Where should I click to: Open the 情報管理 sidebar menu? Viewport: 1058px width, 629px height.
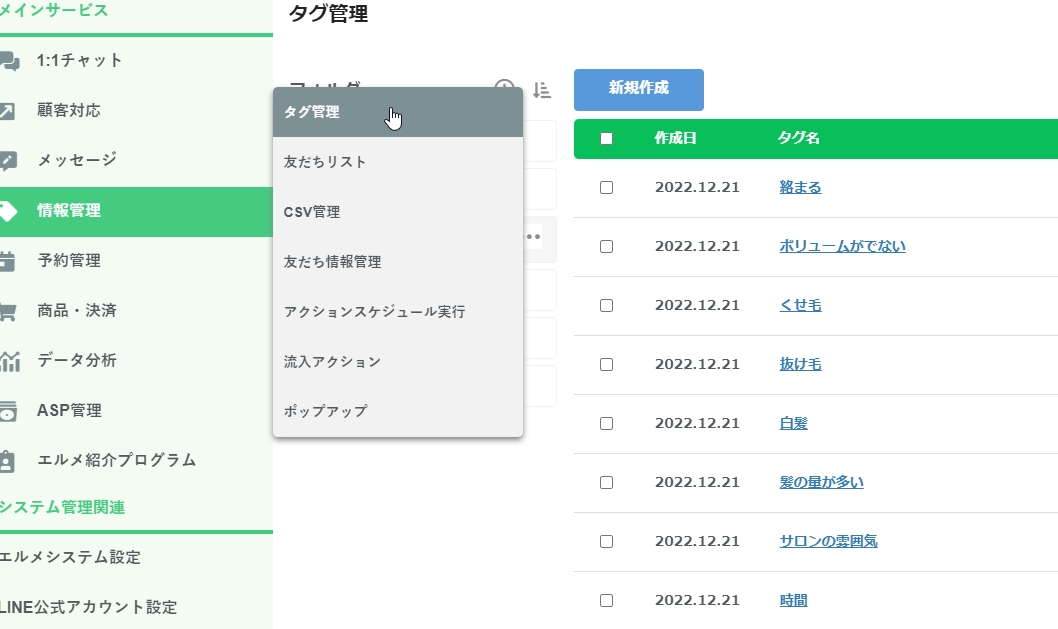pos(69,211)
